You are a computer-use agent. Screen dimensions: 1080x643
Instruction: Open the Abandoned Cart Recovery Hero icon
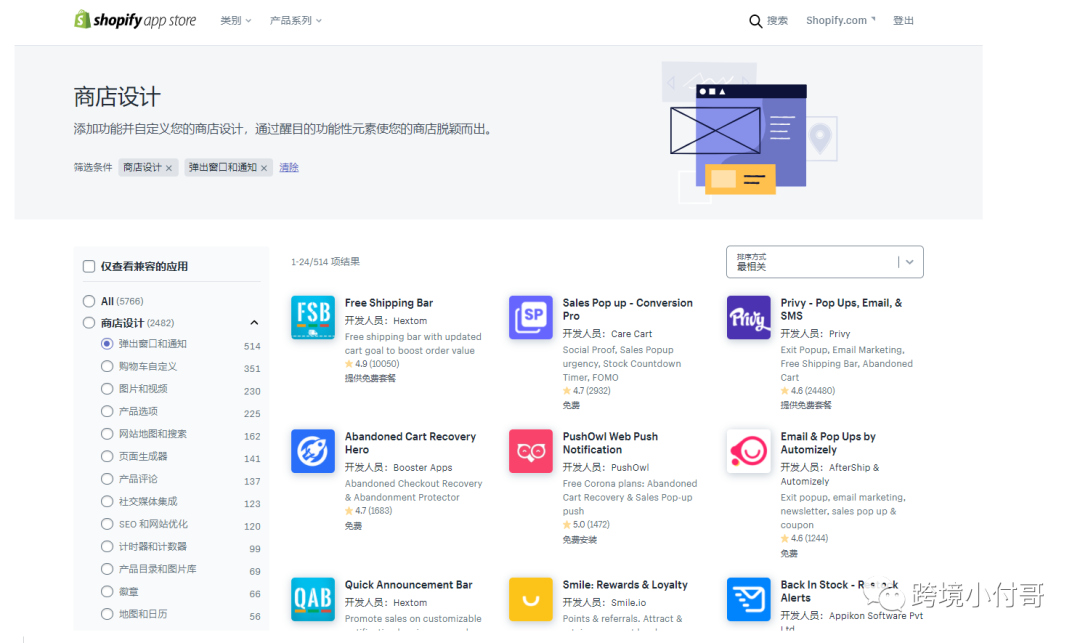click(x=313, y=451)
